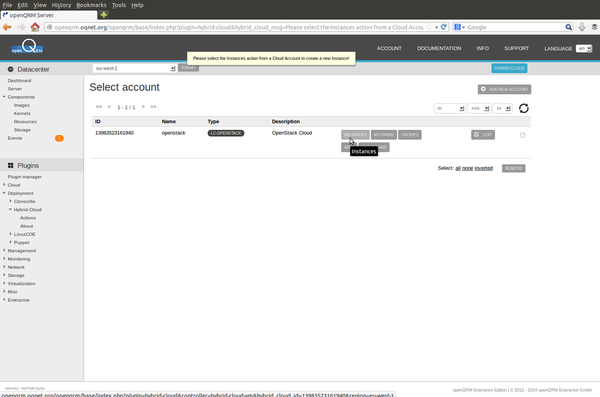Open the Documentation top navigation item

pos(439,48)
